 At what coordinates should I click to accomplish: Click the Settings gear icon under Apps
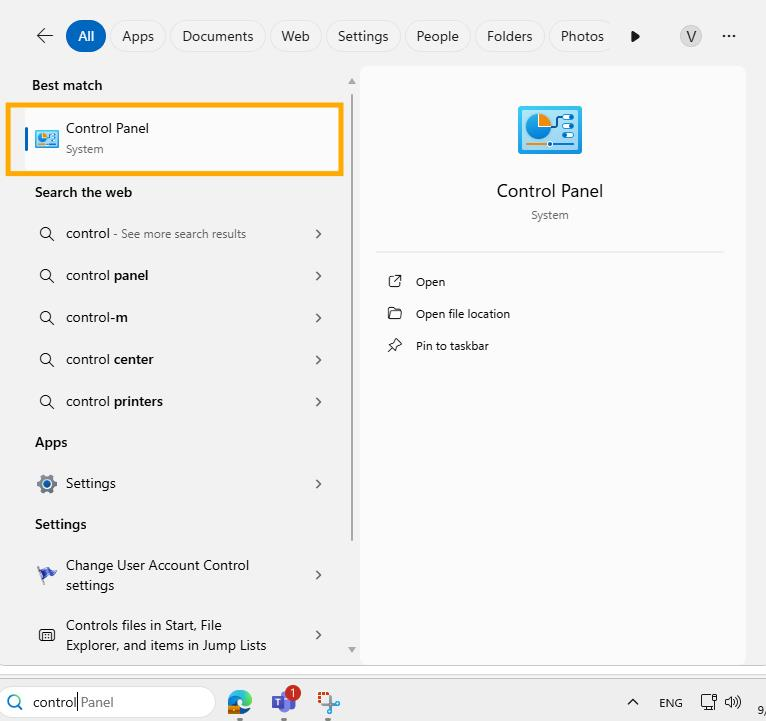(47, 484)
